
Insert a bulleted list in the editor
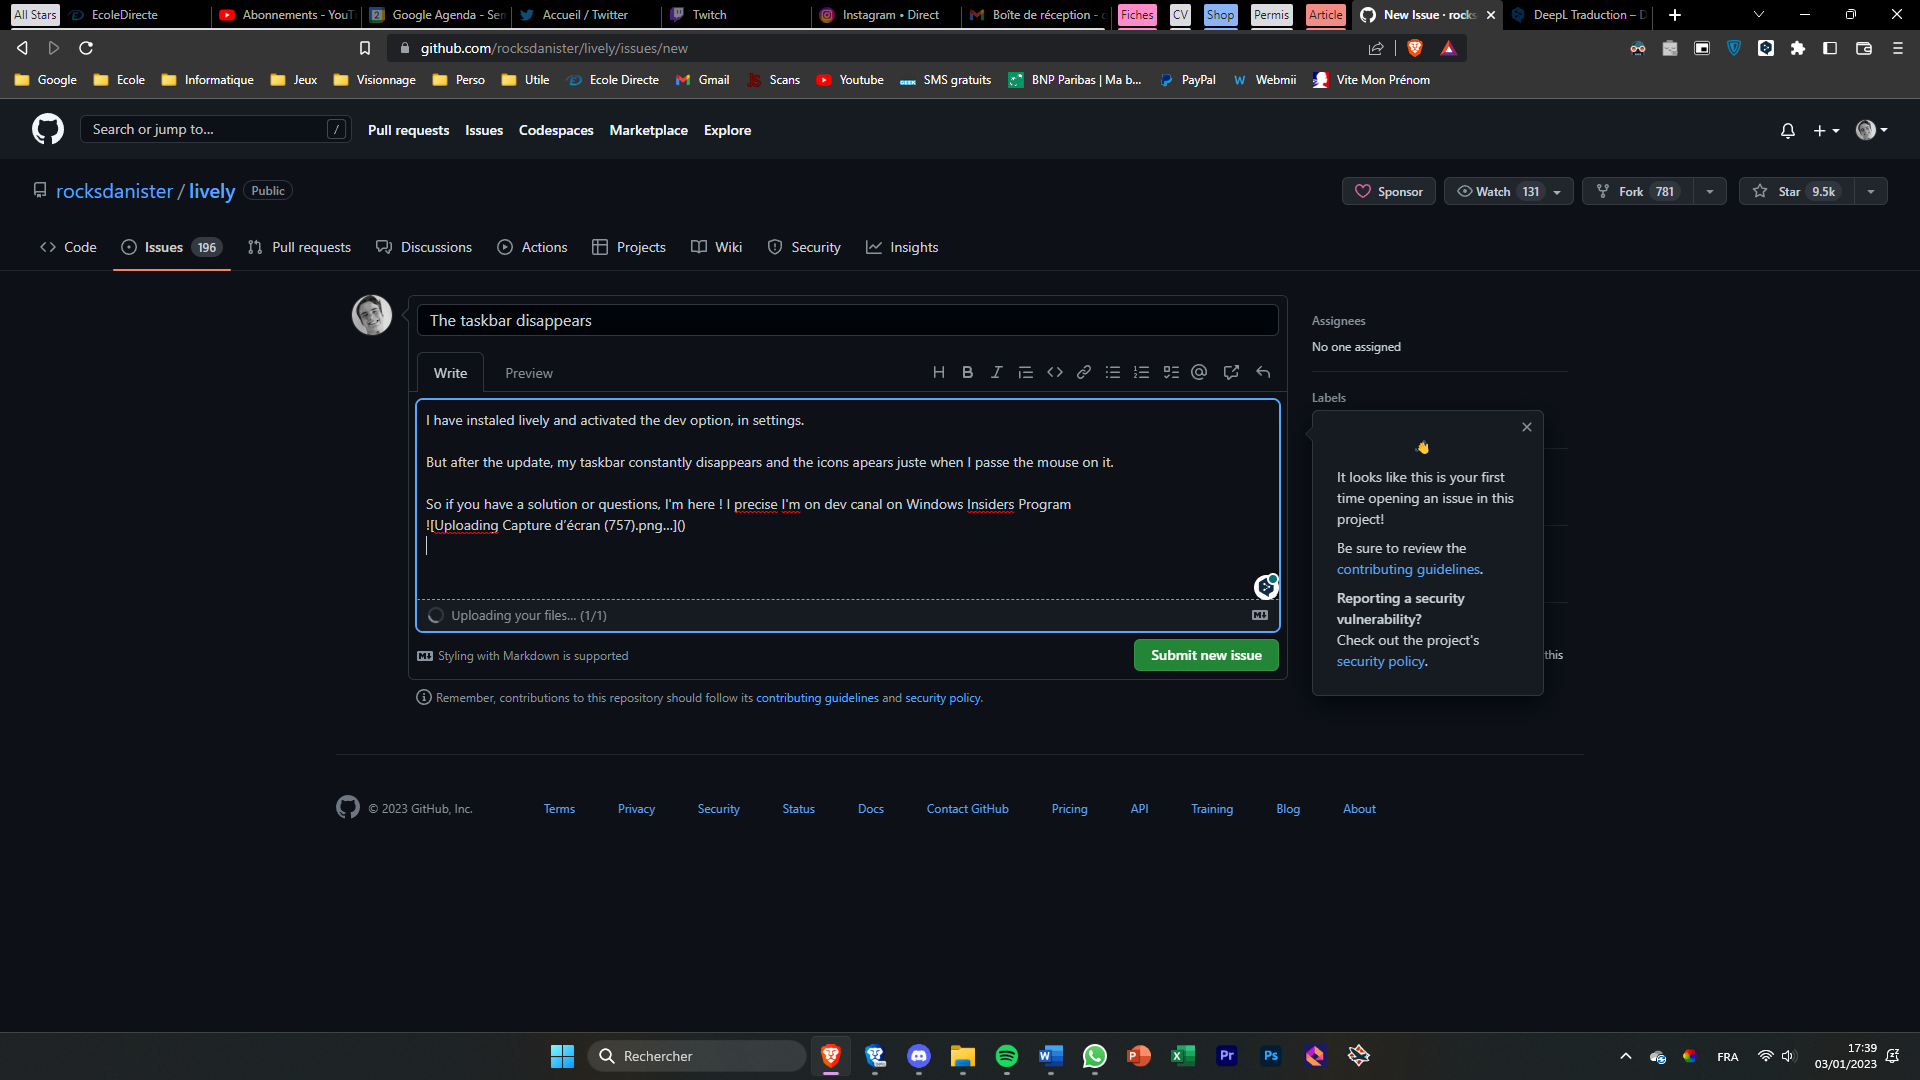[x=1112, y=371]
